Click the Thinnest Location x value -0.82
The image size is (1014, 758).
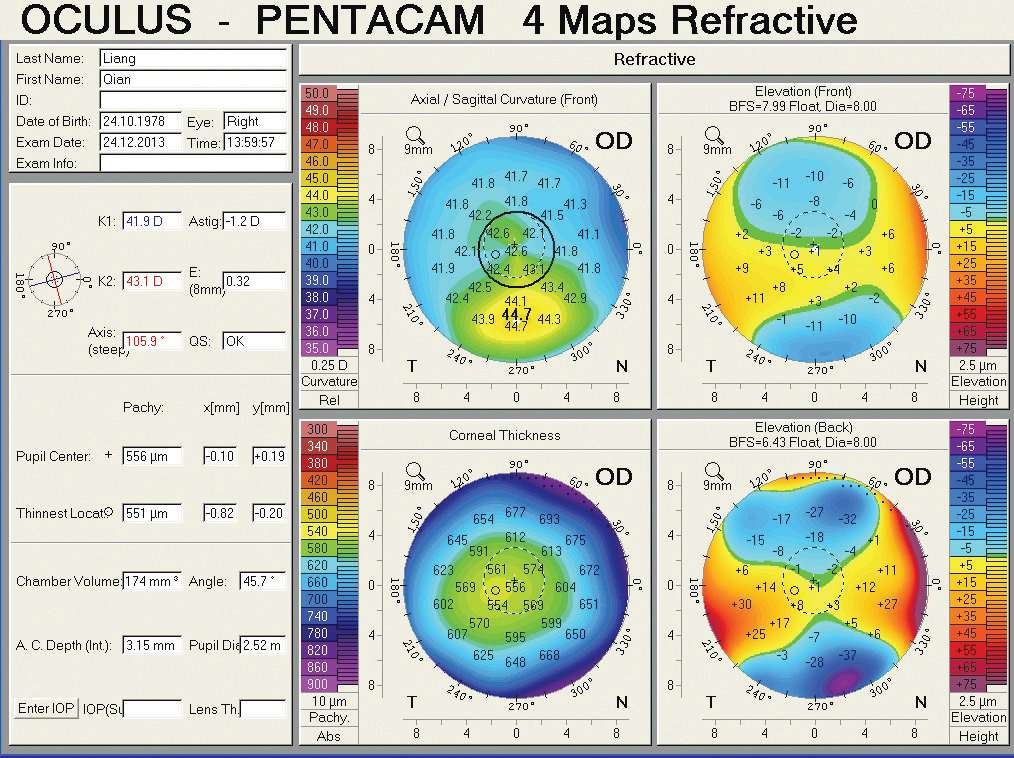(221, 514)
